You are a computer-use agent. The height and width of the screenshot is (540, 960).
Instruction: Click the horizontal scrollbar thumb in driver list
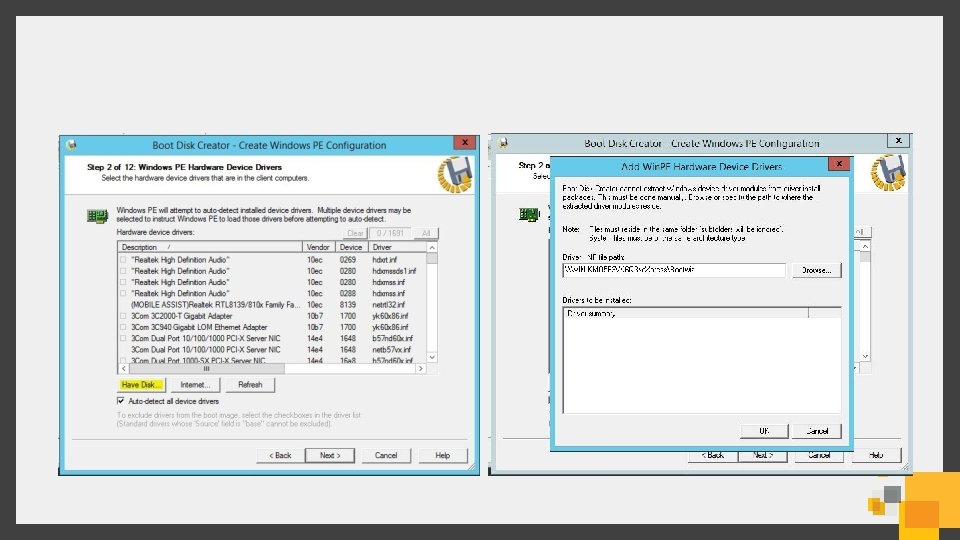[207, 369]
